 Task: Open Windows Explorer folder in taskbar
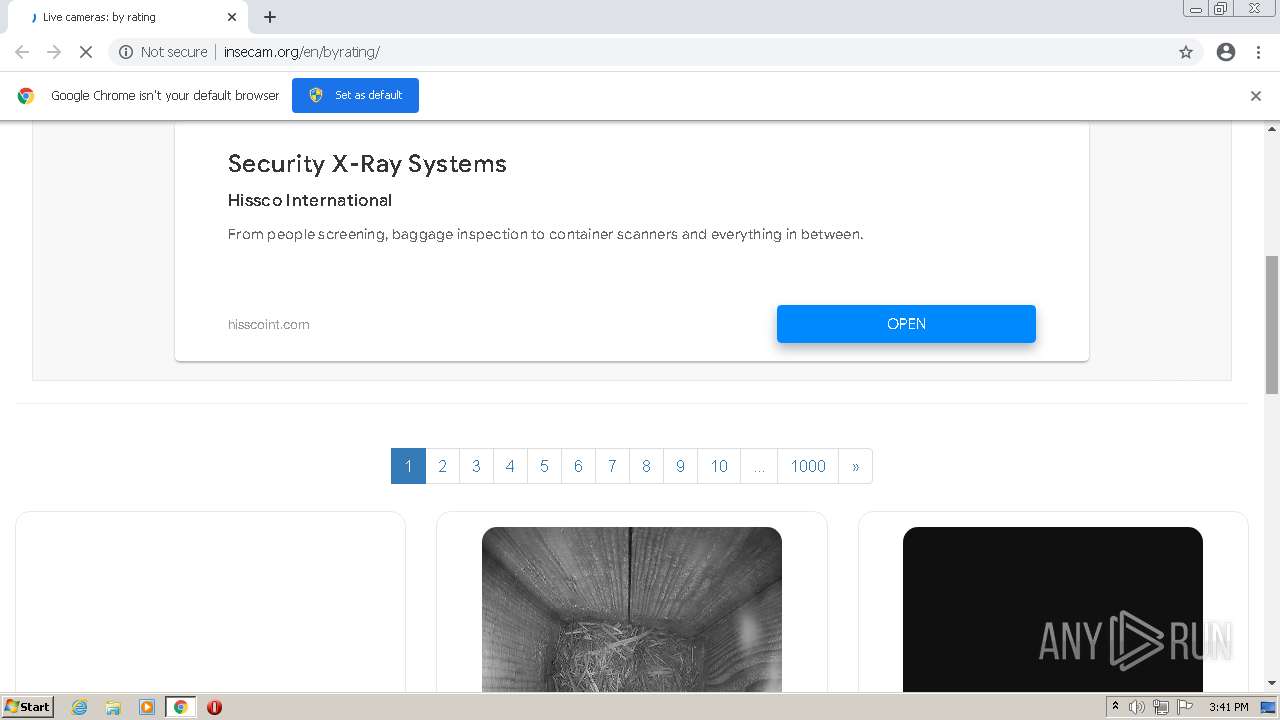113,707
